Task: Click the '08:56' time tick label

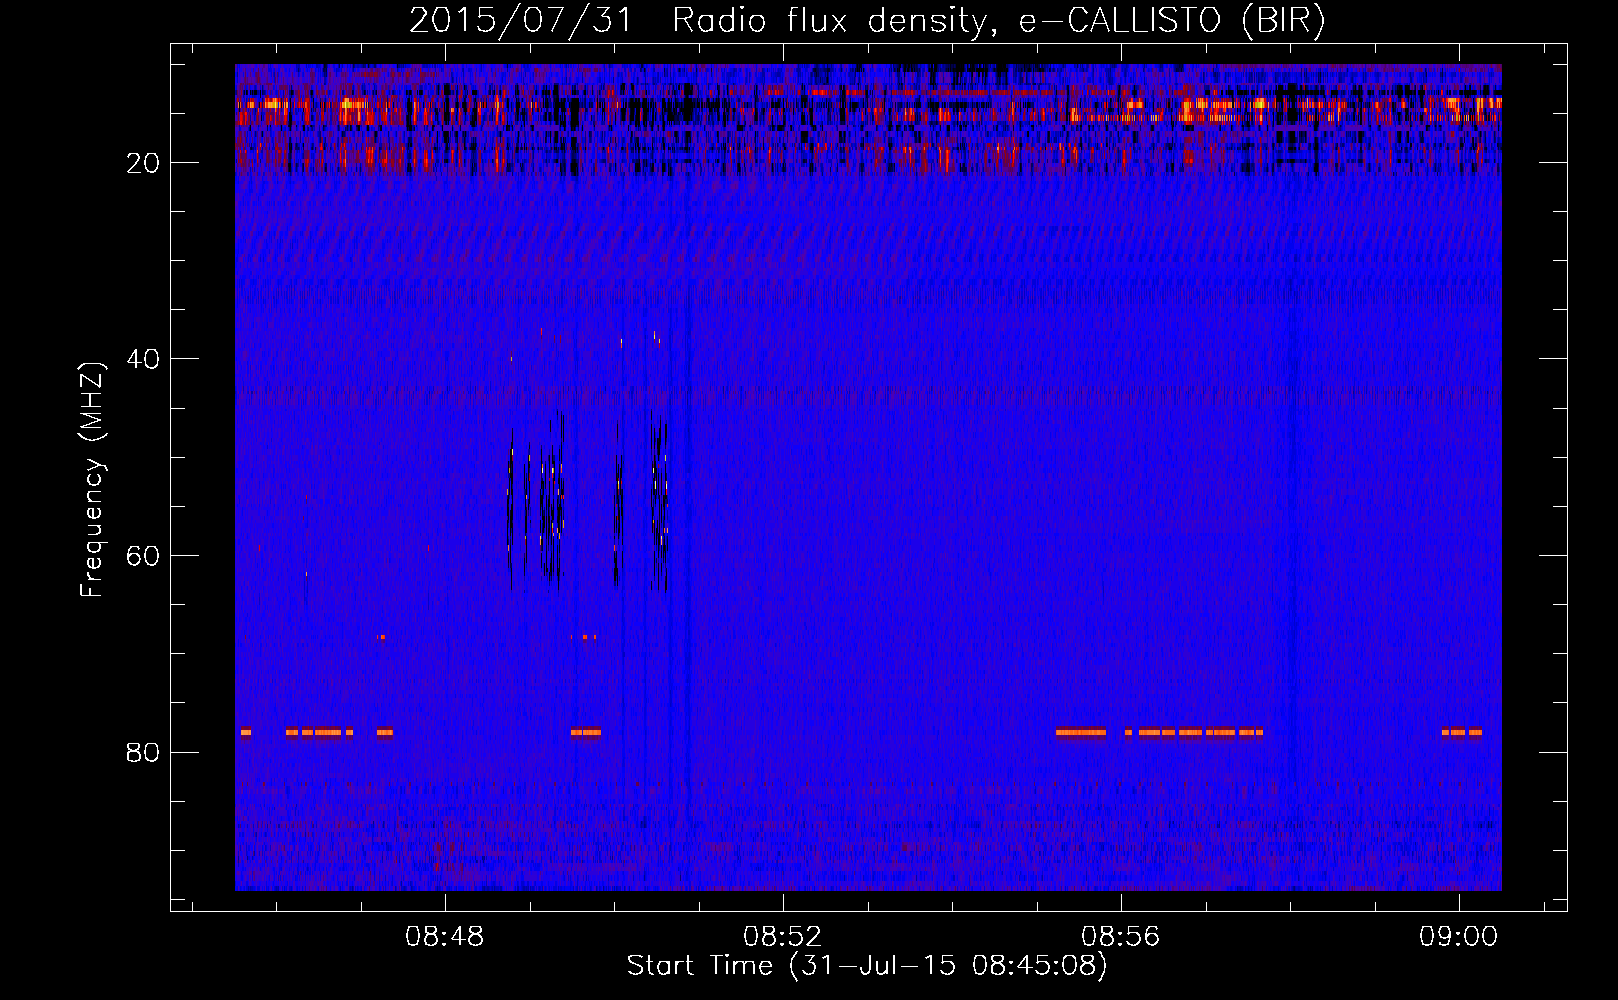Action: [x=1120, y=937]
